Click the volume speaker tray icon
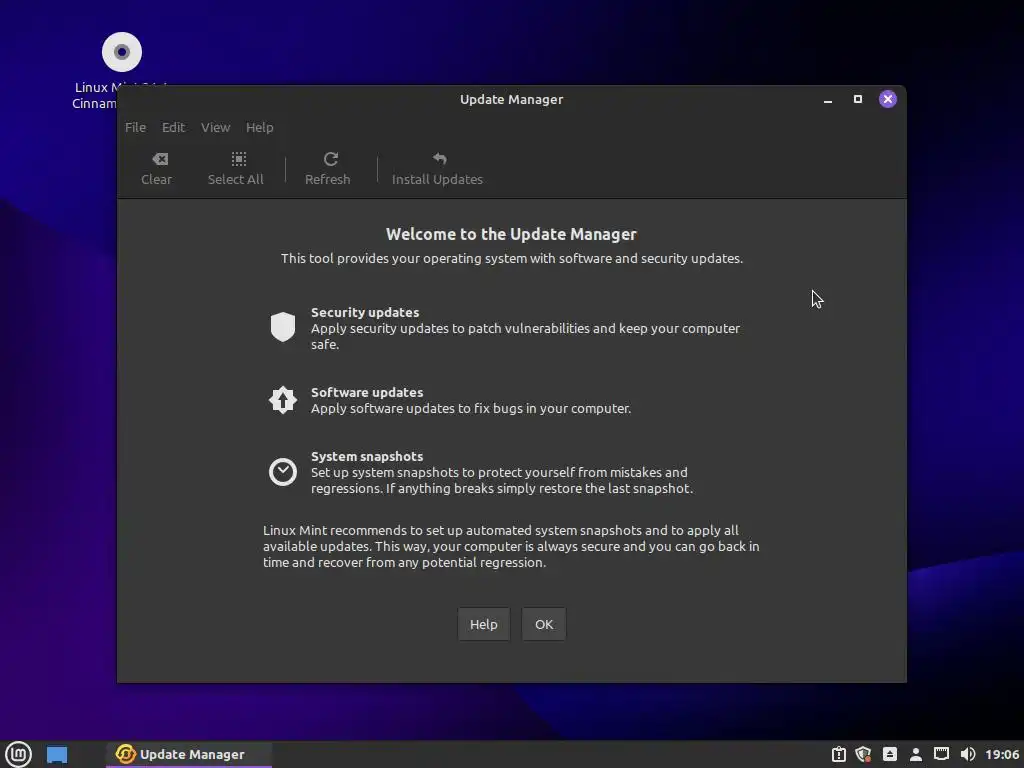This screenshot has width=1024, height=768. point(968,754)
